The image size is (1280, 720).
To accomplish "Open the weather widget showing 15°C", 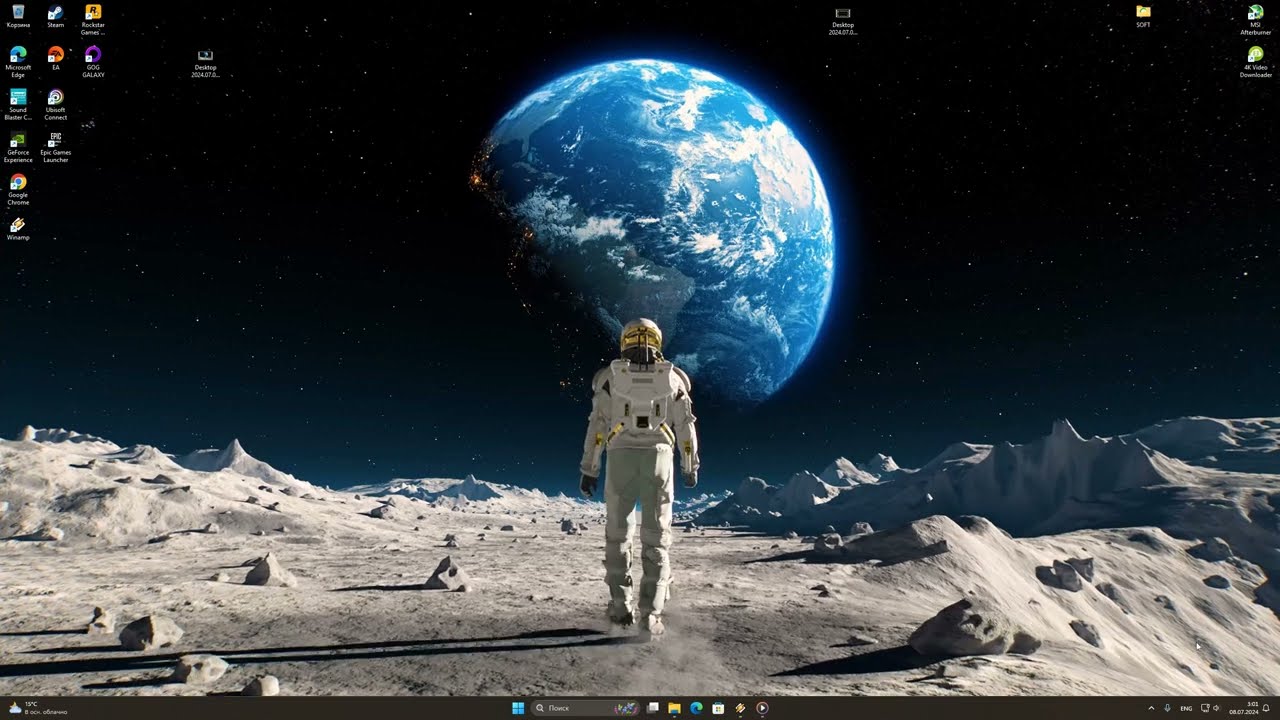I will [38, 708].
